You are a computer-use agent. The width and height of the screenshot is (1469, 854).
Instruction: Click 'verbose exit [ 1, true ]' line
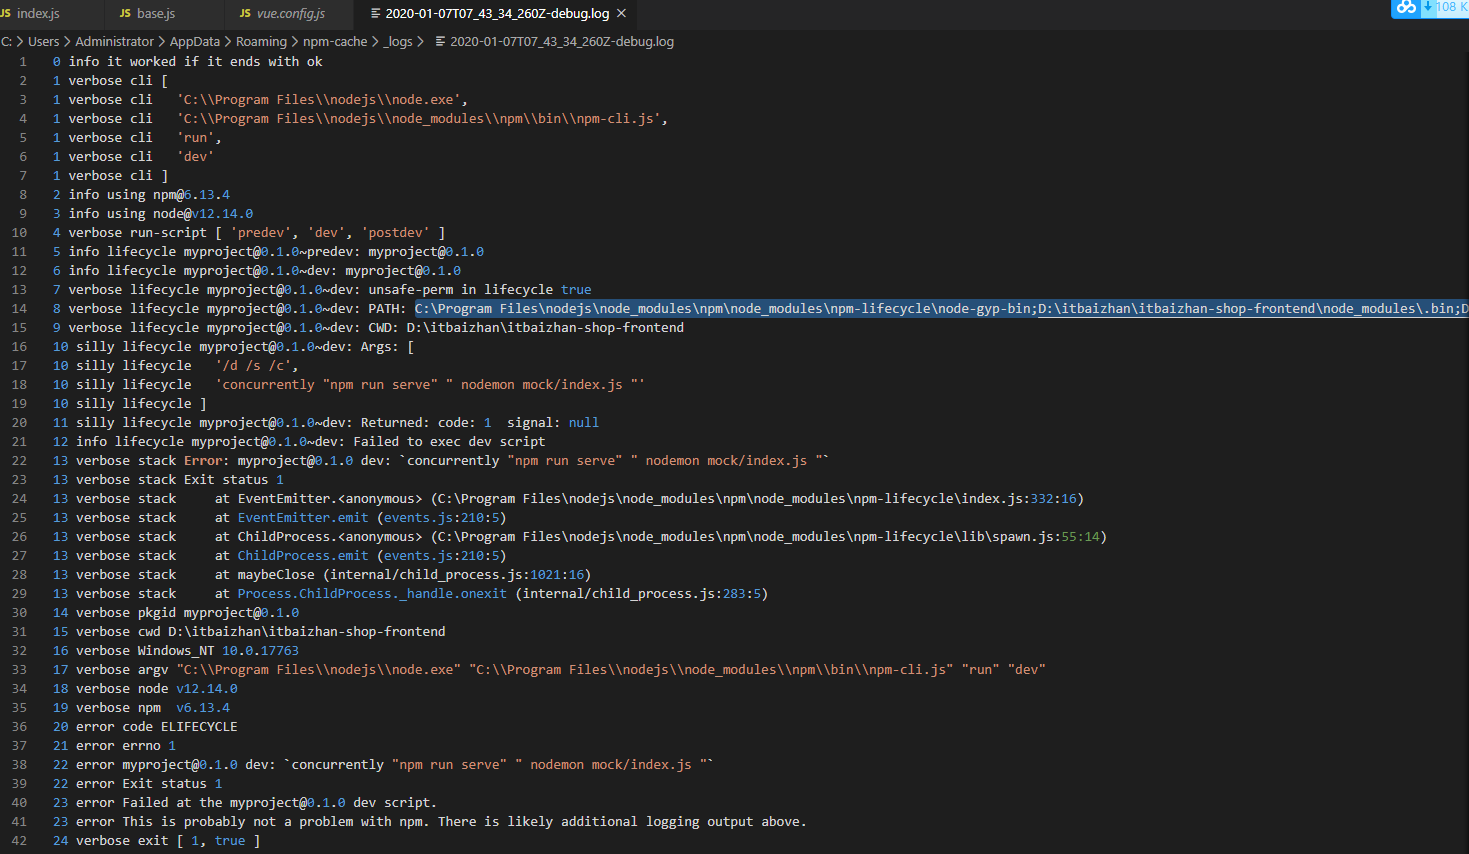[x=168, y=841]
